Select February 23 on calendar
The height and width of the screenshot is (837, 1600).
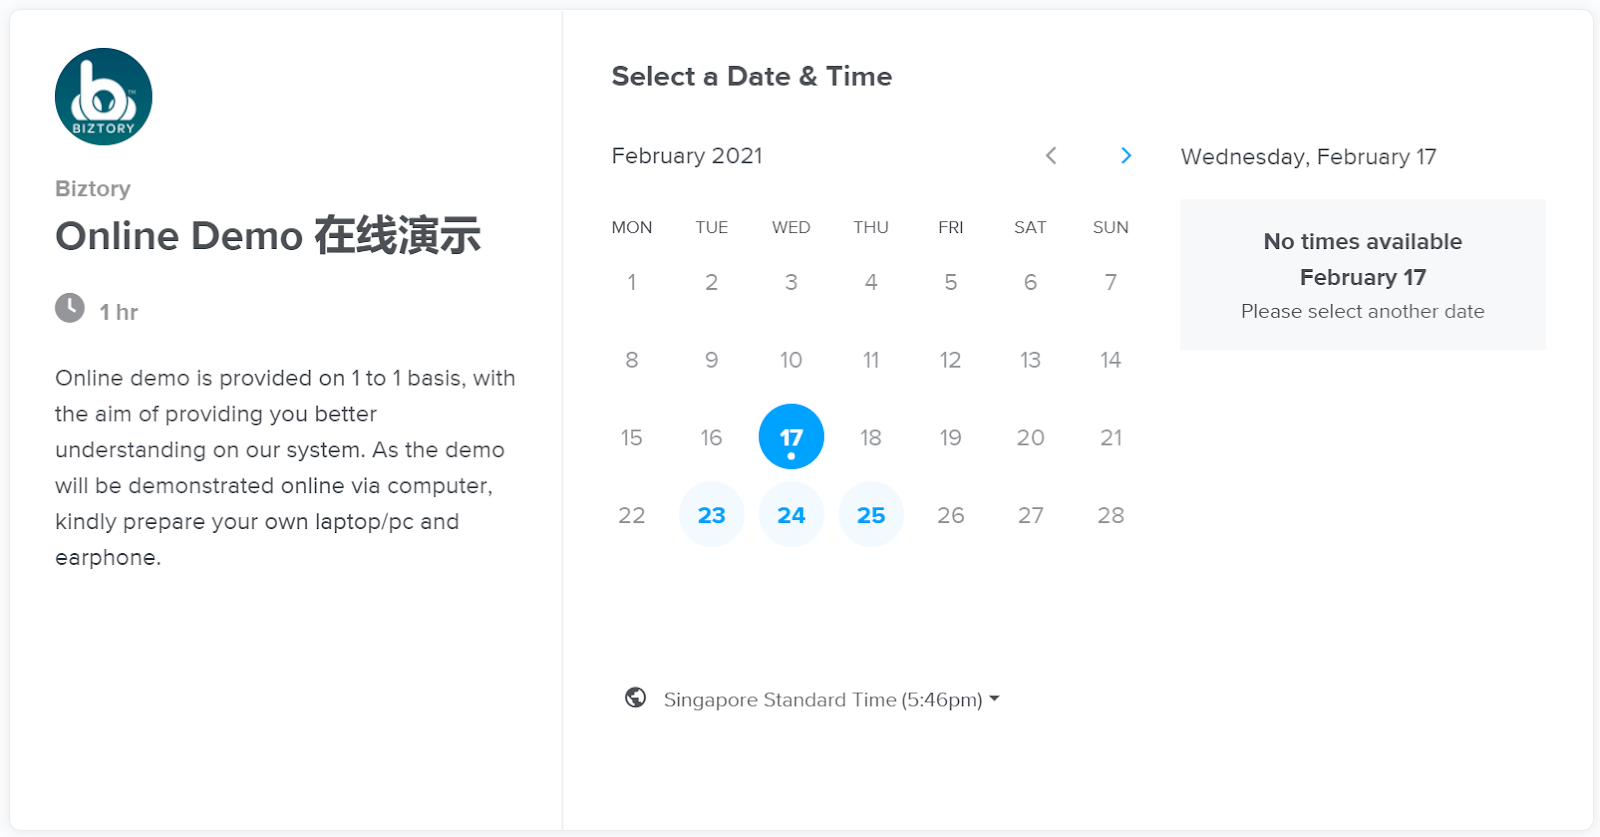(711, 515)
